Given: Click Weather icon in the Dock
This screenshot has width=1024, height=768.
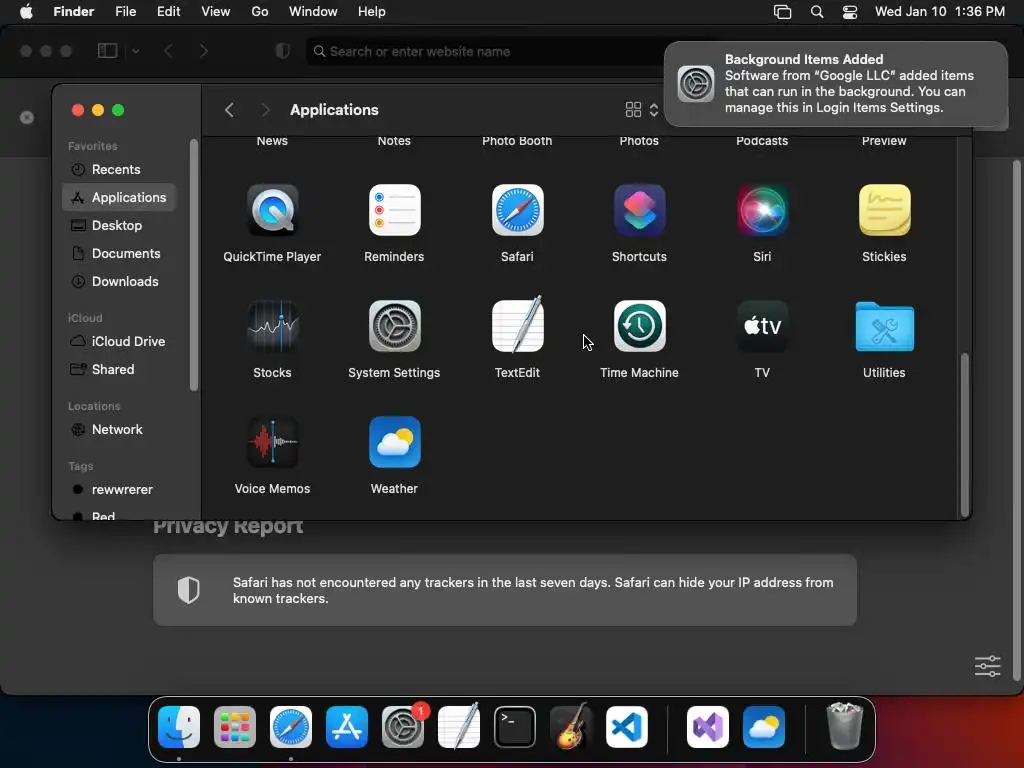Looking at the screenshot, I should [764, 727].
